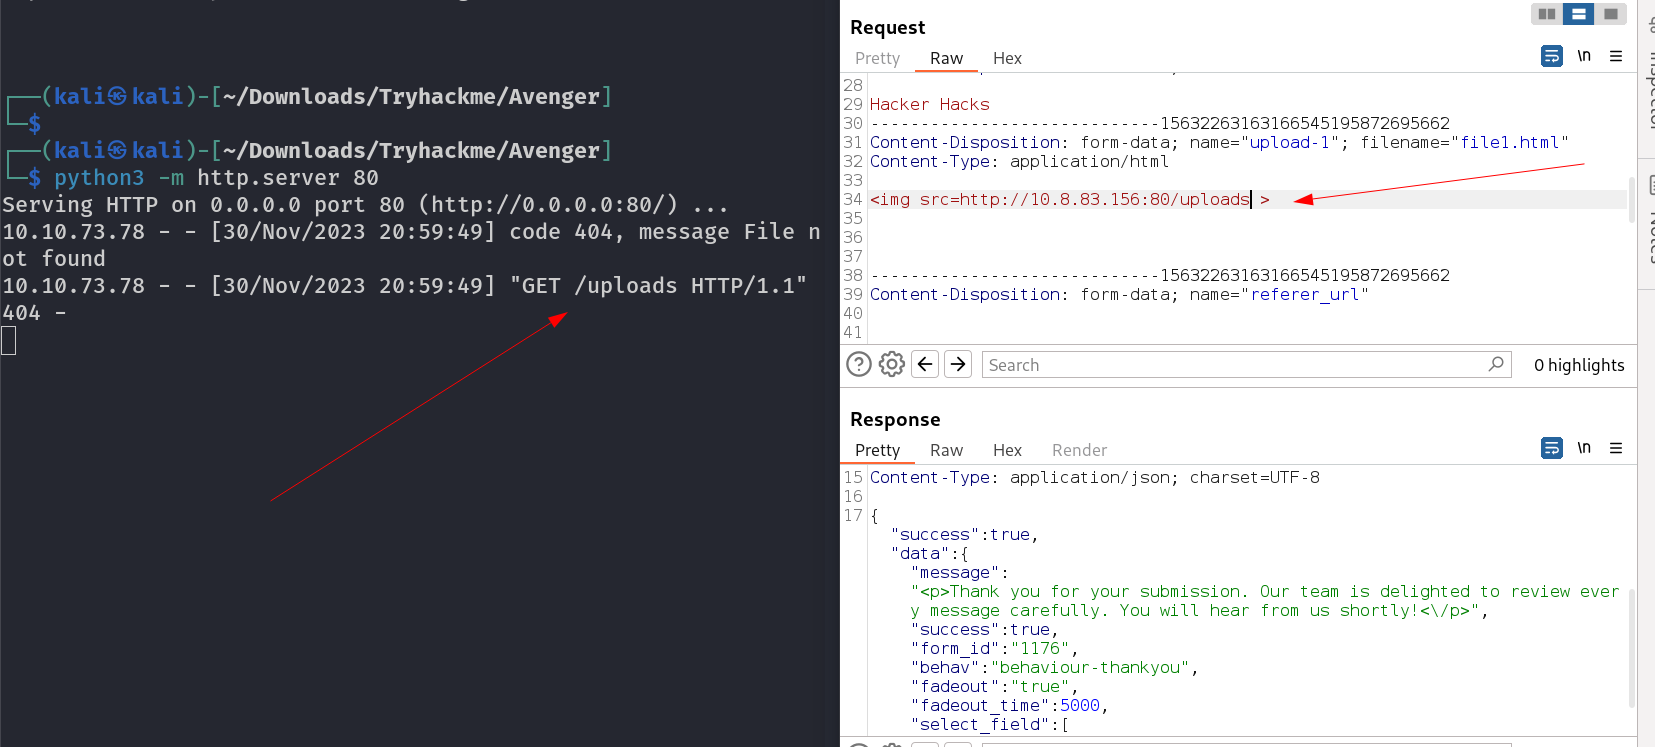Toggle word wrap in Request editor
The width and height of the screenshot is (1655, 747).
coord(1551,56)
